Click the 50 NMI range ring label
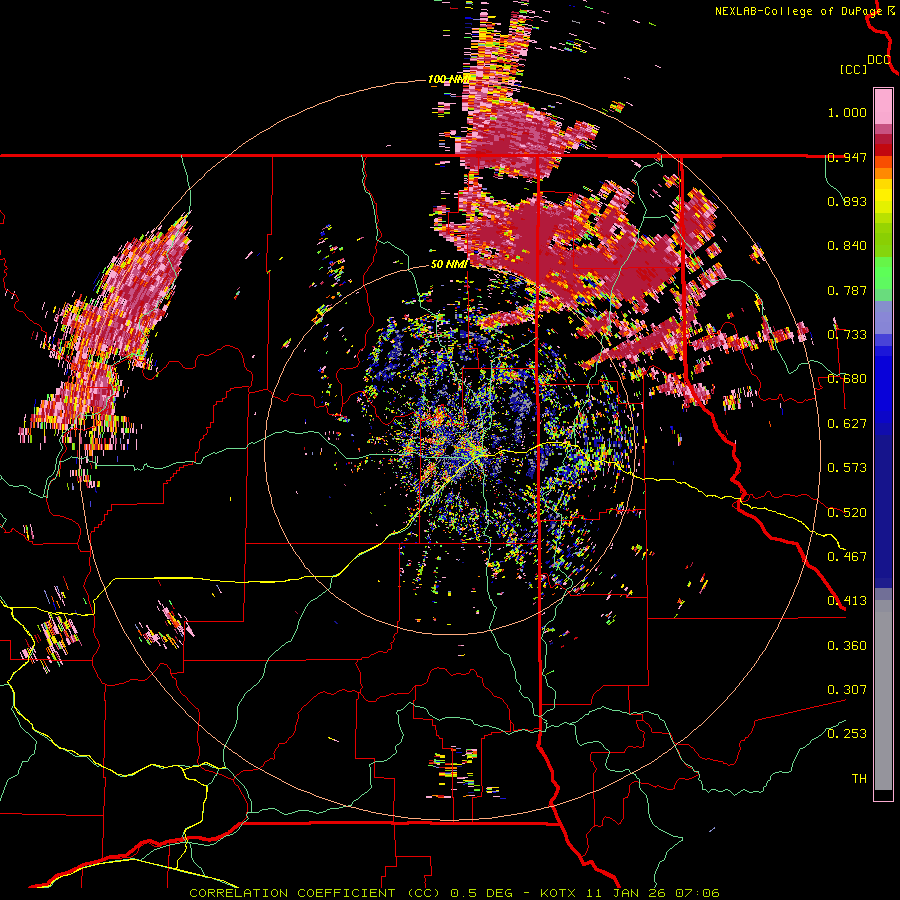 449,264
